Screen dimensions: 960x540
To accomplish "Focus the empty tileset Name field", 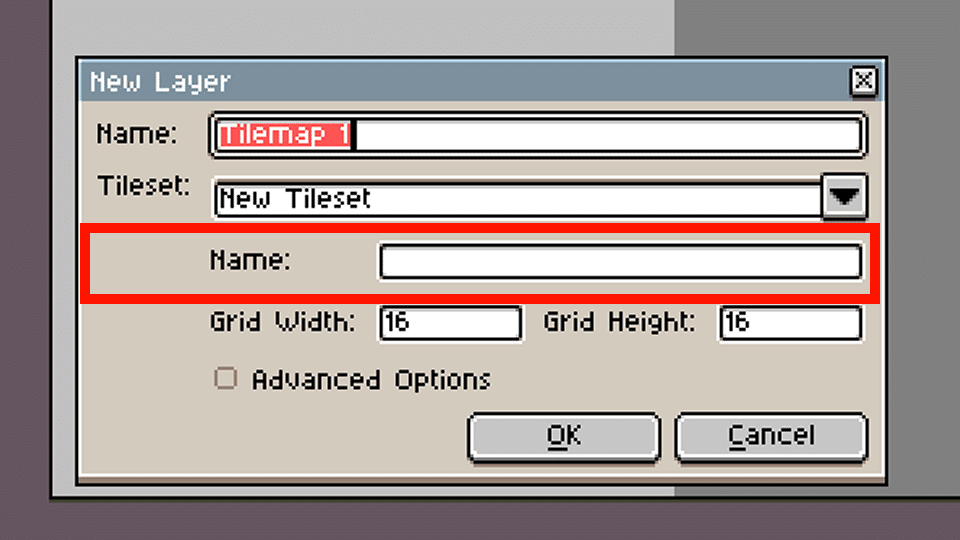I will click(x=621, y=261).
